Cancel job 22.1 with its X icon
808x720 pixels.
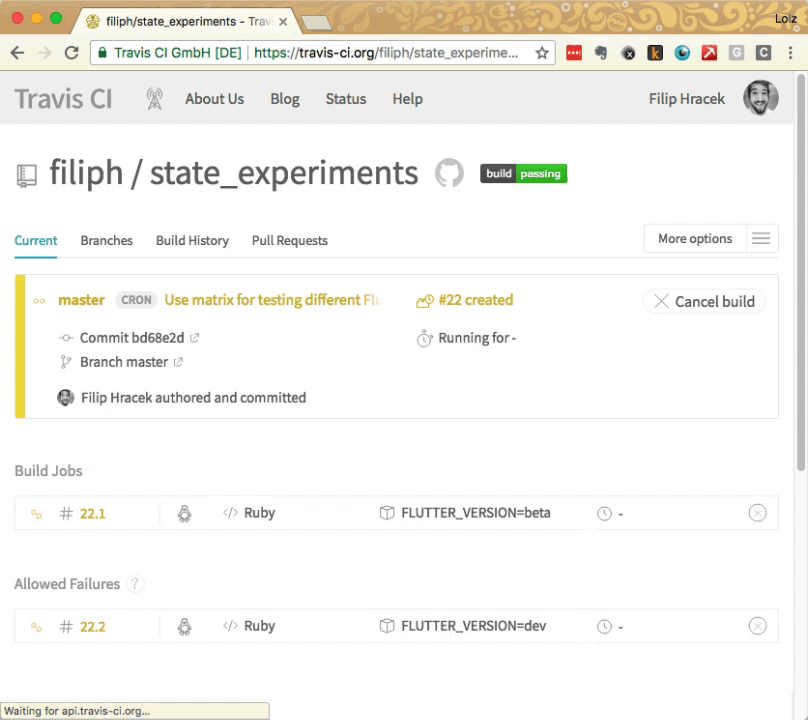tap(757, 513)
